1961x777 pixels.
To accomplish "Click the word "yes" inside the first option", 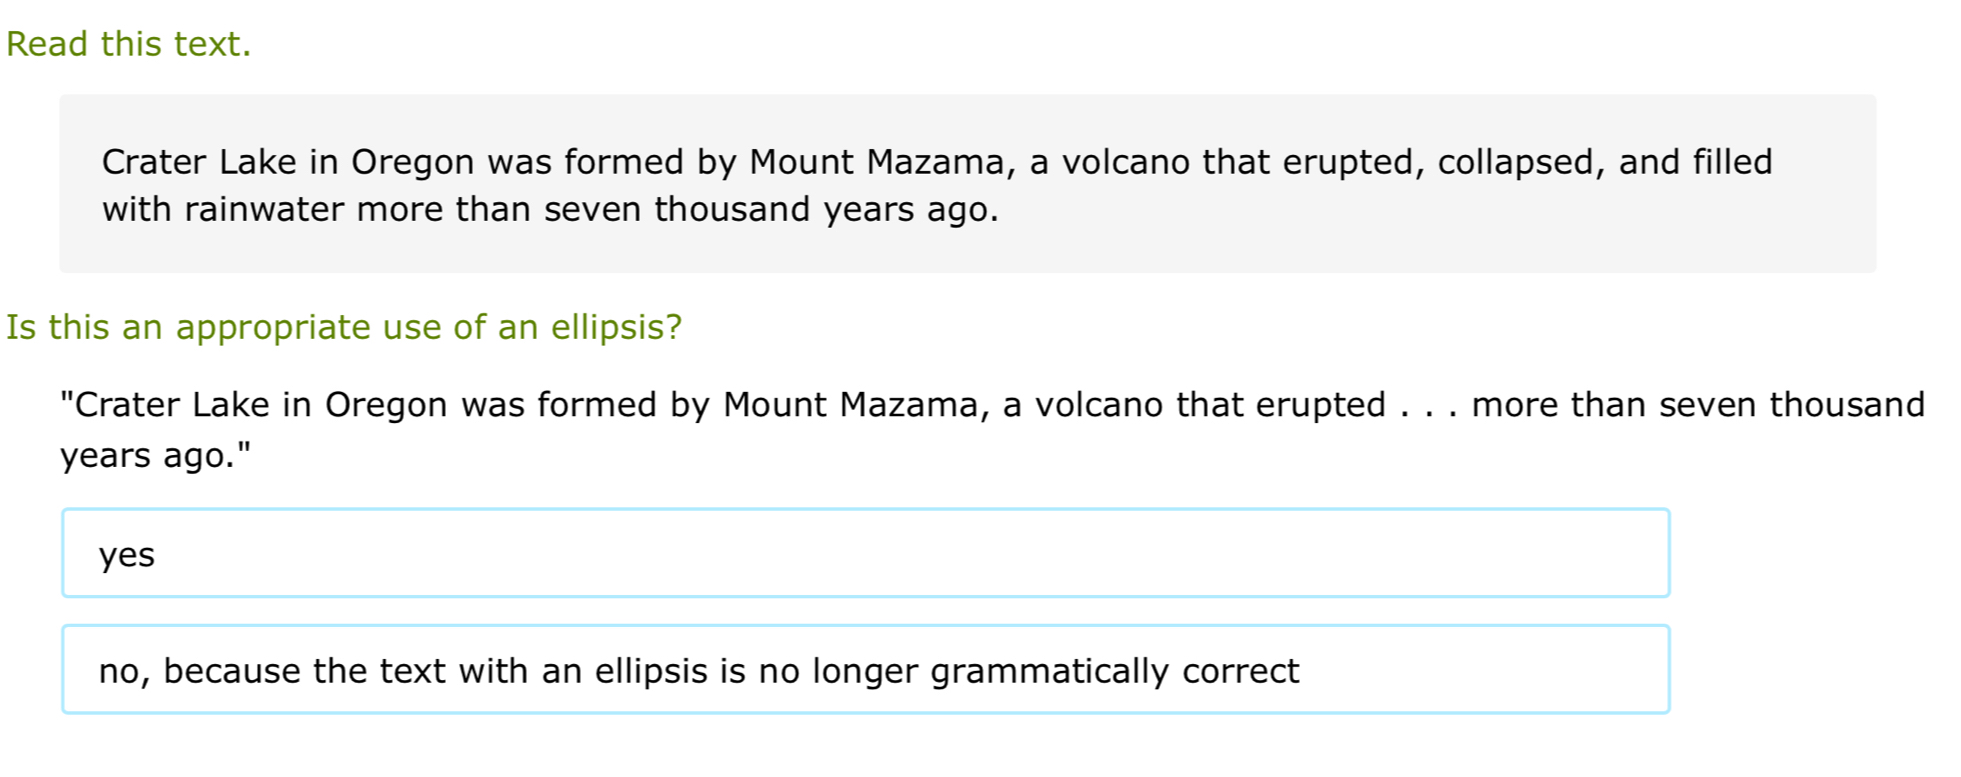I will click(127, 555).
